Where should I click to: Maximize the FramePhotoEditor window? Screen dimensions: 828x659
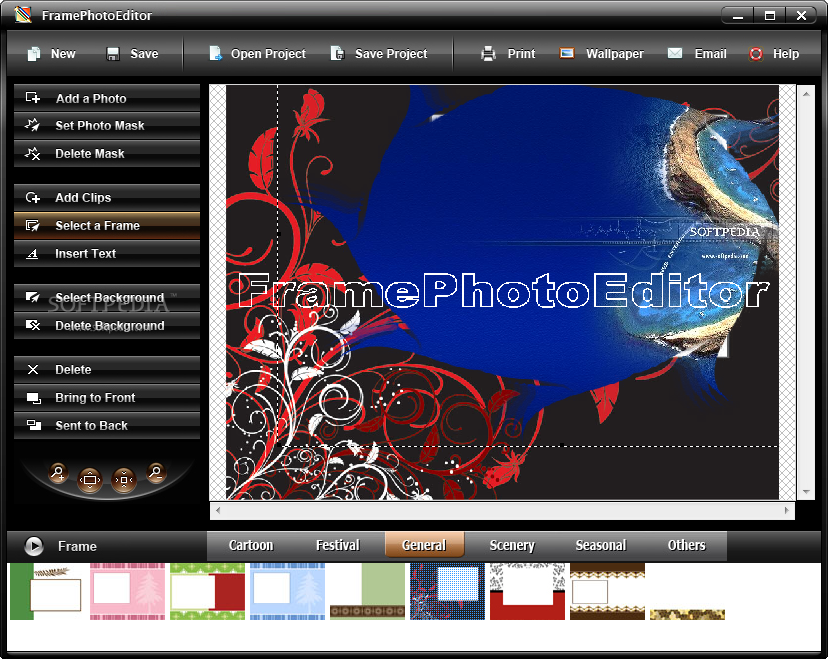pyautogui.click(x=770, y=16)
